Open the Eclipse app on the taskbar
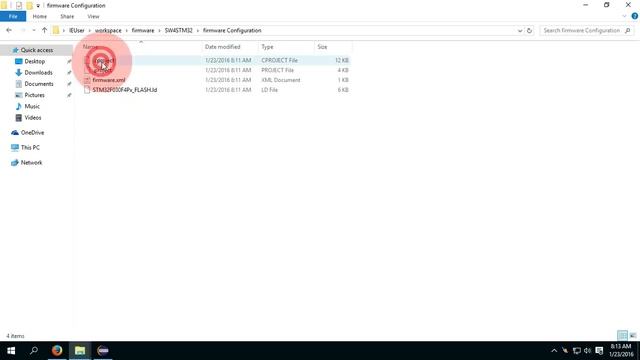 103,351
